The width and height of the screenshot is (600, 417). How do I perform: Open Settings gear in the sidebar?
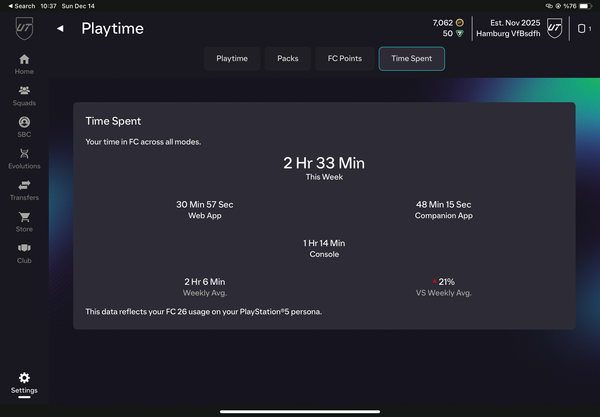(x=24, y=380)
